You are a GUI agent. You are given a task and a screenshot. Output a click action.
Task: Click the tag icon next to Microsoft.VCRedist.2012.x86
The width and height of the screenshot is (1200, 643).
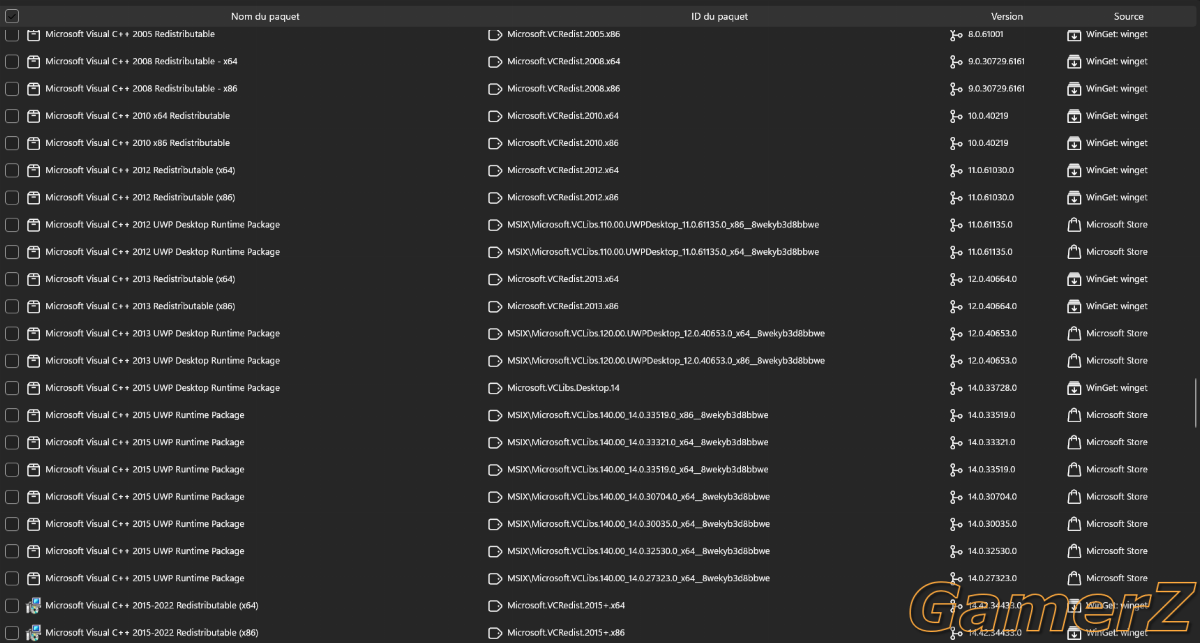pos(494,197)
